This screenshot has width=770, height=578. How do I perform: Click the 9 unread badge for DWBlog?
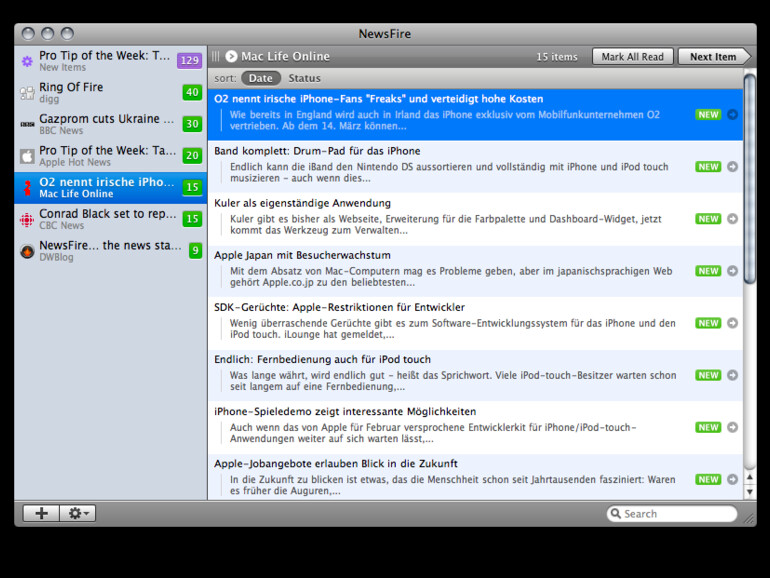point(195,250)
